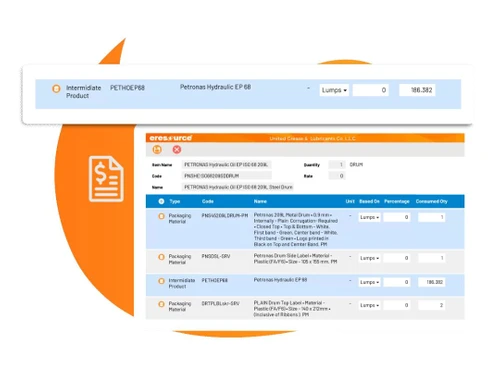Click the Based On column header
The width and height of the screenshot is (500, 375).
[369, 201]
